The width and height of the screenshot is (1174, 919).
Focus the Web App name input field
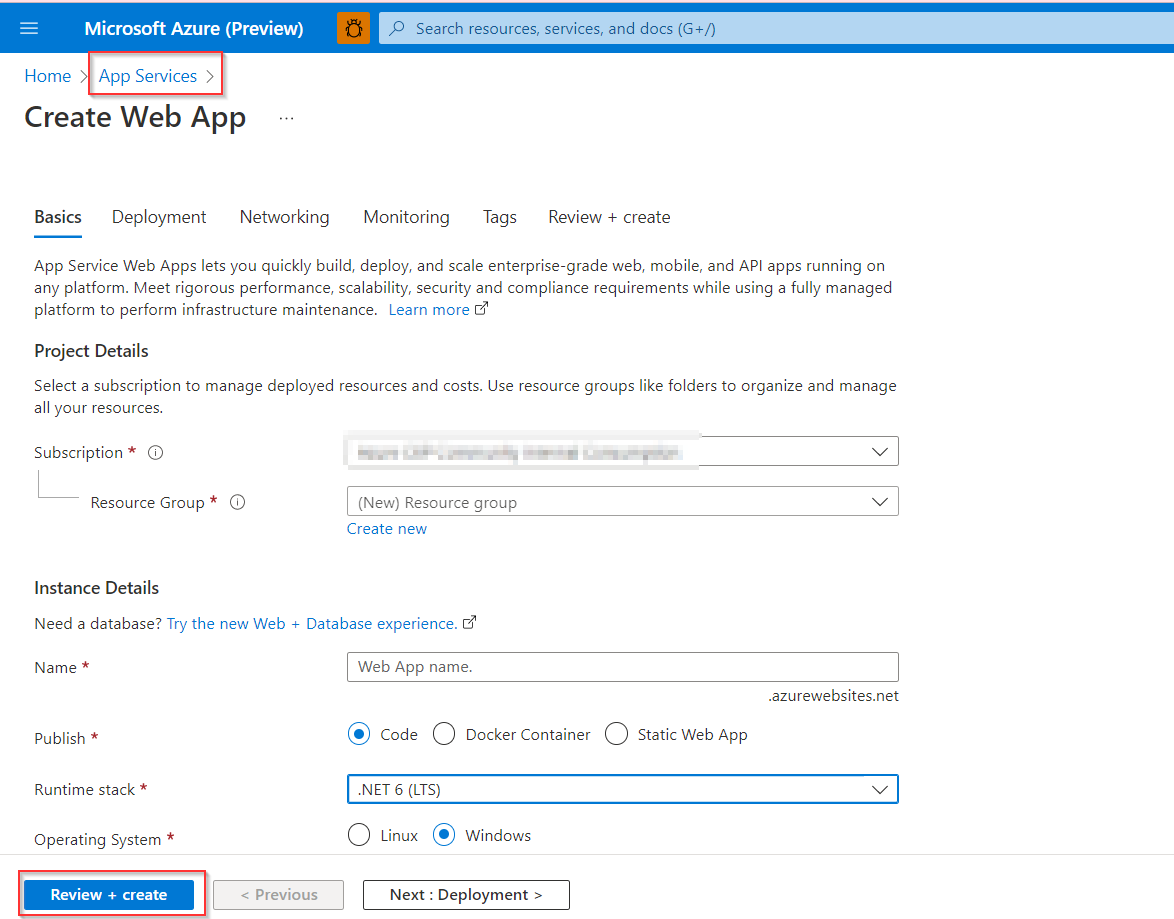click(x=622, y=667)
